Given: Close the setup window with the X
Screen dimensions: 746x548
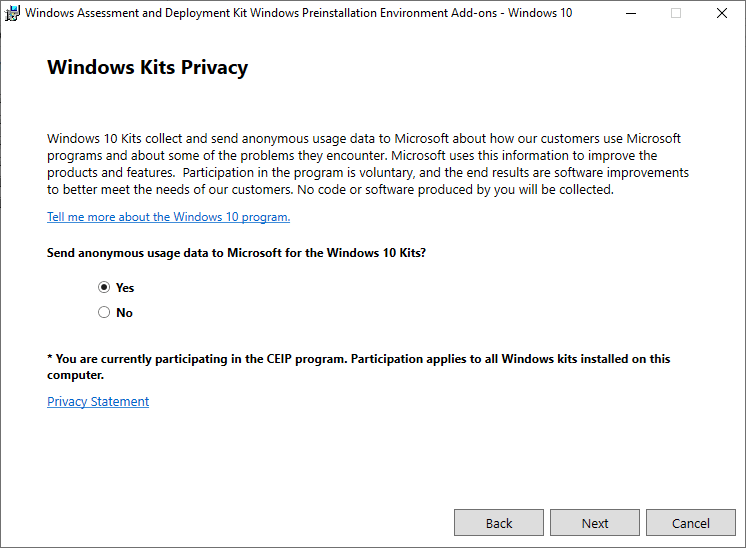Looking at the screenshot, I should [x=722, y=14].
